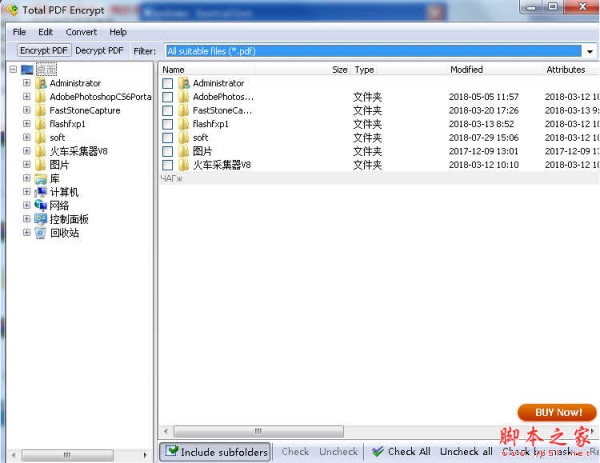Image resolution: width=600 pixels, height=463 pixels.
Task: Sort file list by Name column
Action: tap(207, 70)
